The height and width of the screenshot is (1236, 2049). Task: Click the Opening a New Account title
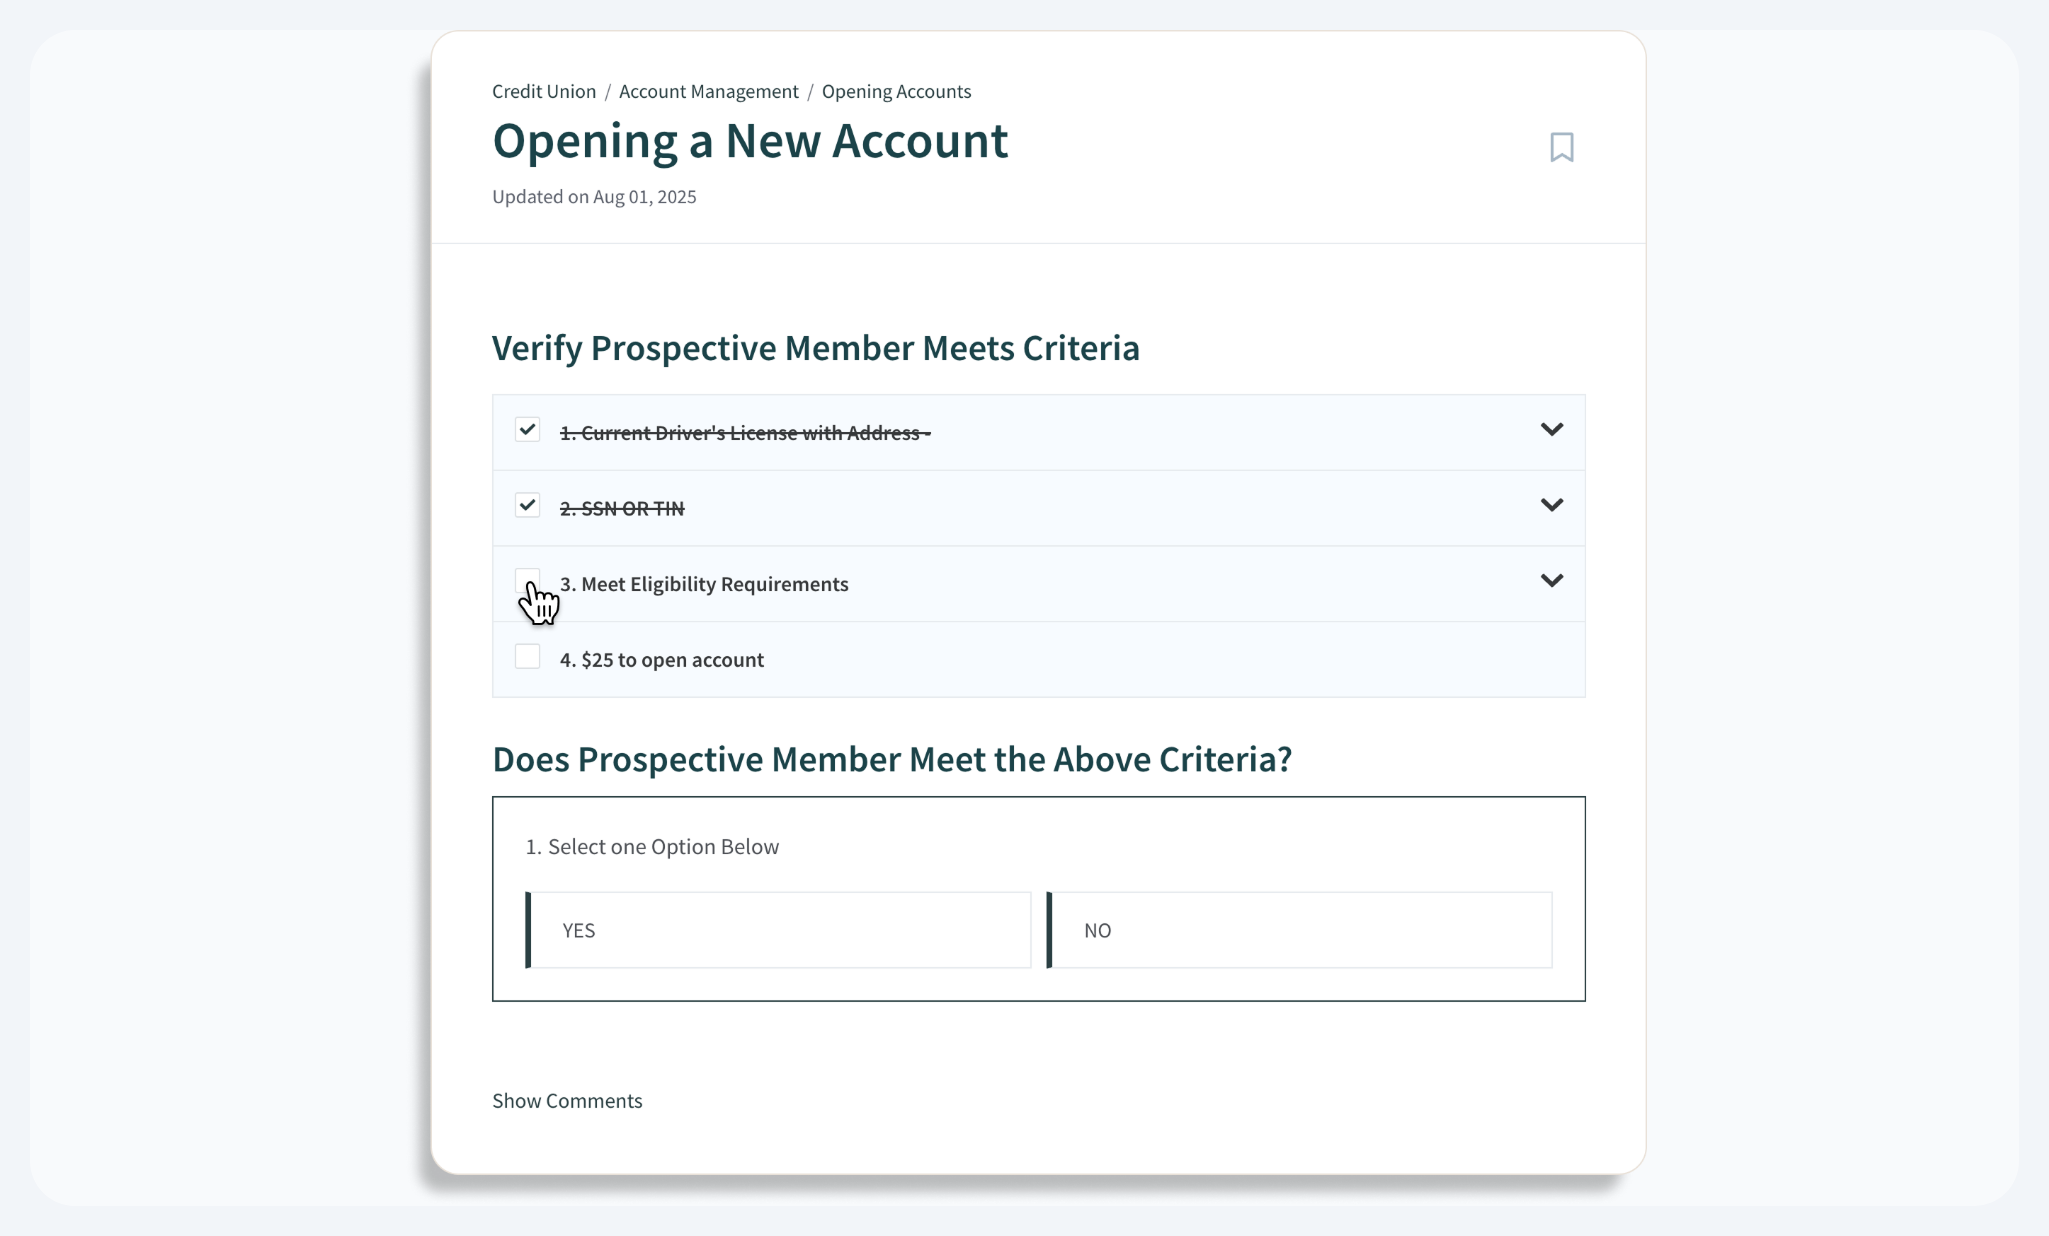750,141
